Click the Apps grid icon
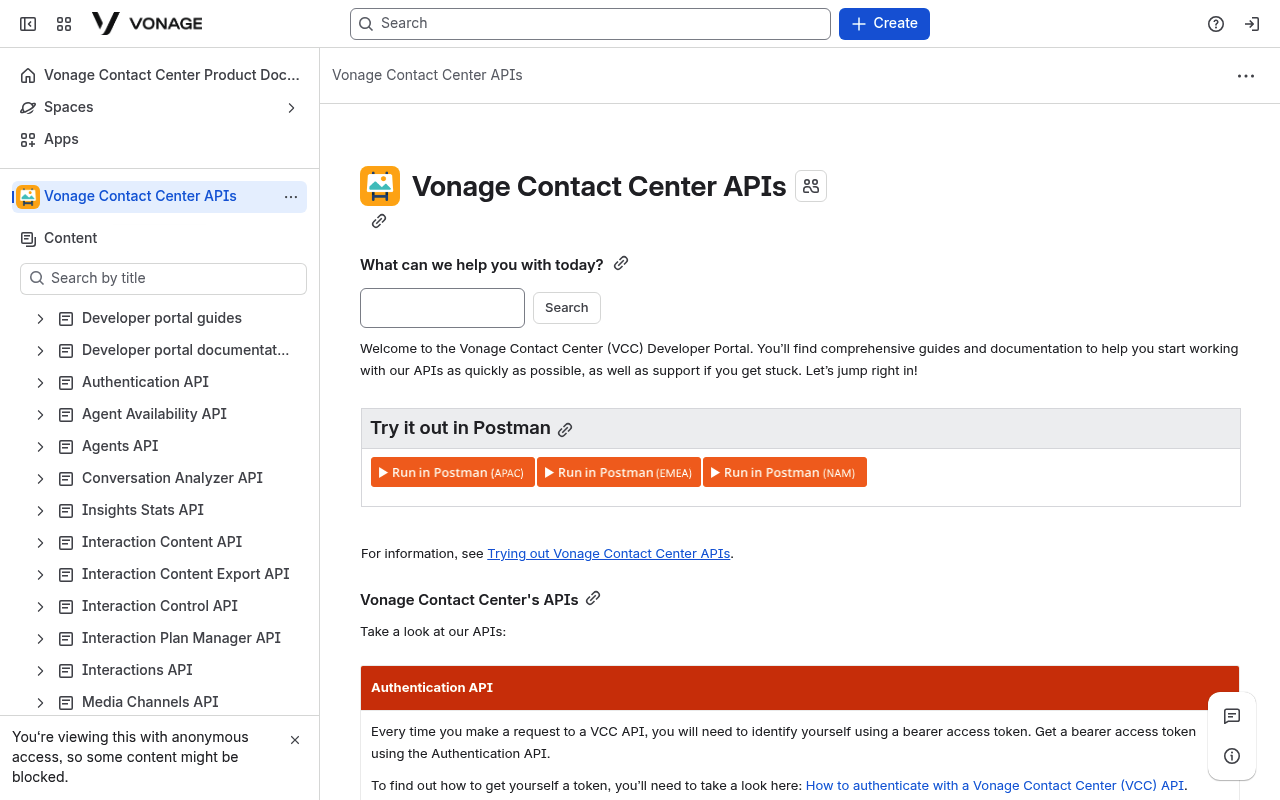The height and width of the screenshot is (800, 1280). [x=28, y=139]
